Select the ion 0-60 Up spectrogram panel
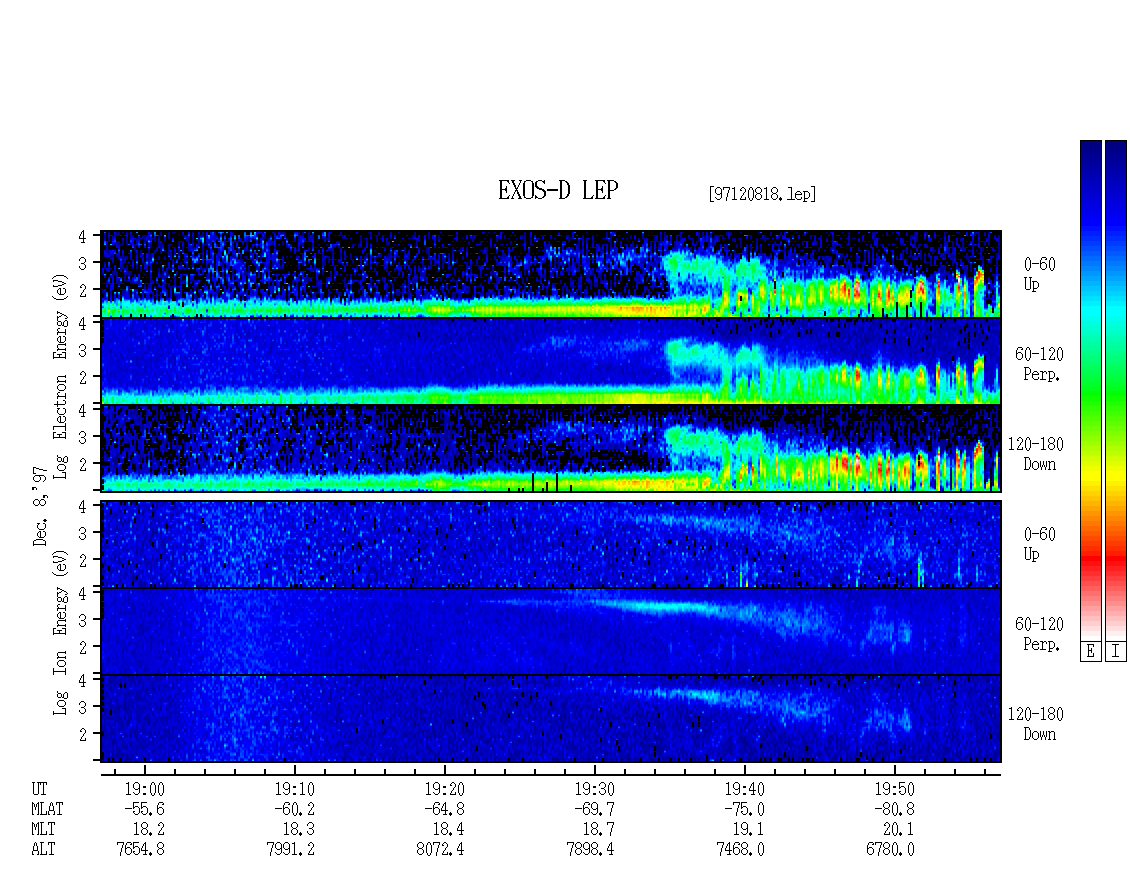The width and height of the screenshot is (1130, 875). (551, 544)
